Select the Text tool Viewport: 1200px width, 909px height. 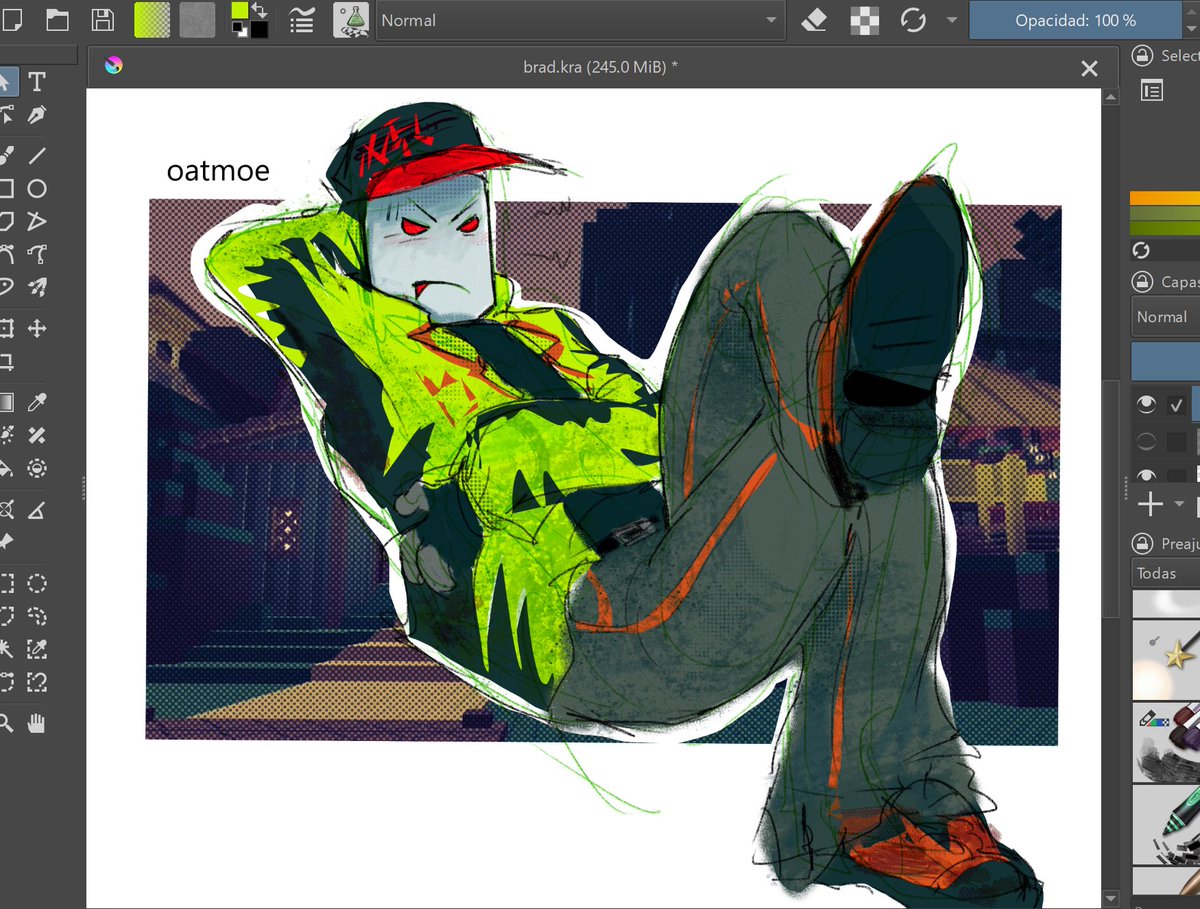(x=37, y=81)
